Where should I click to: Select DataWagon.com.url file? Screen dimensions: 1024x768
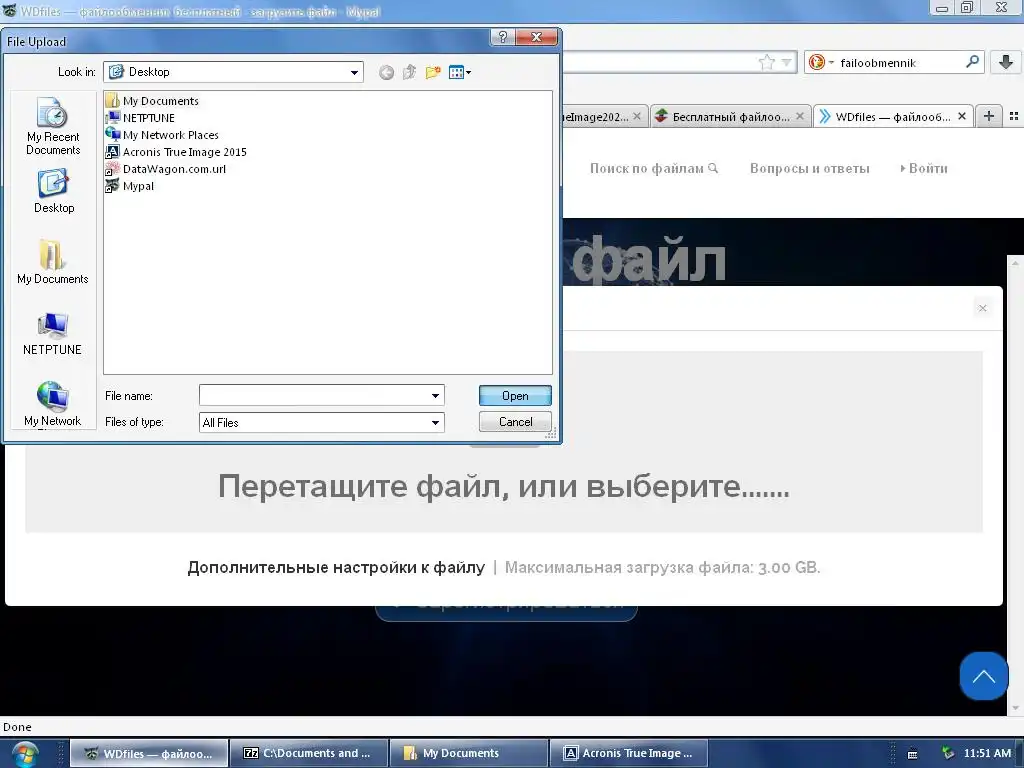point(166,168)
